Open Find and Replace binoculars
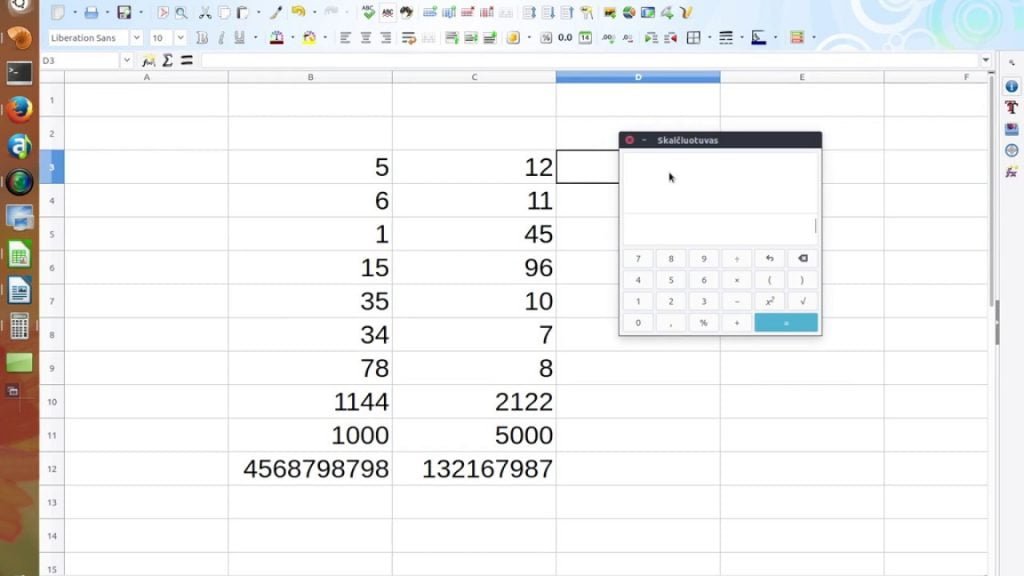1024x576 pixels. click(407, 12)
